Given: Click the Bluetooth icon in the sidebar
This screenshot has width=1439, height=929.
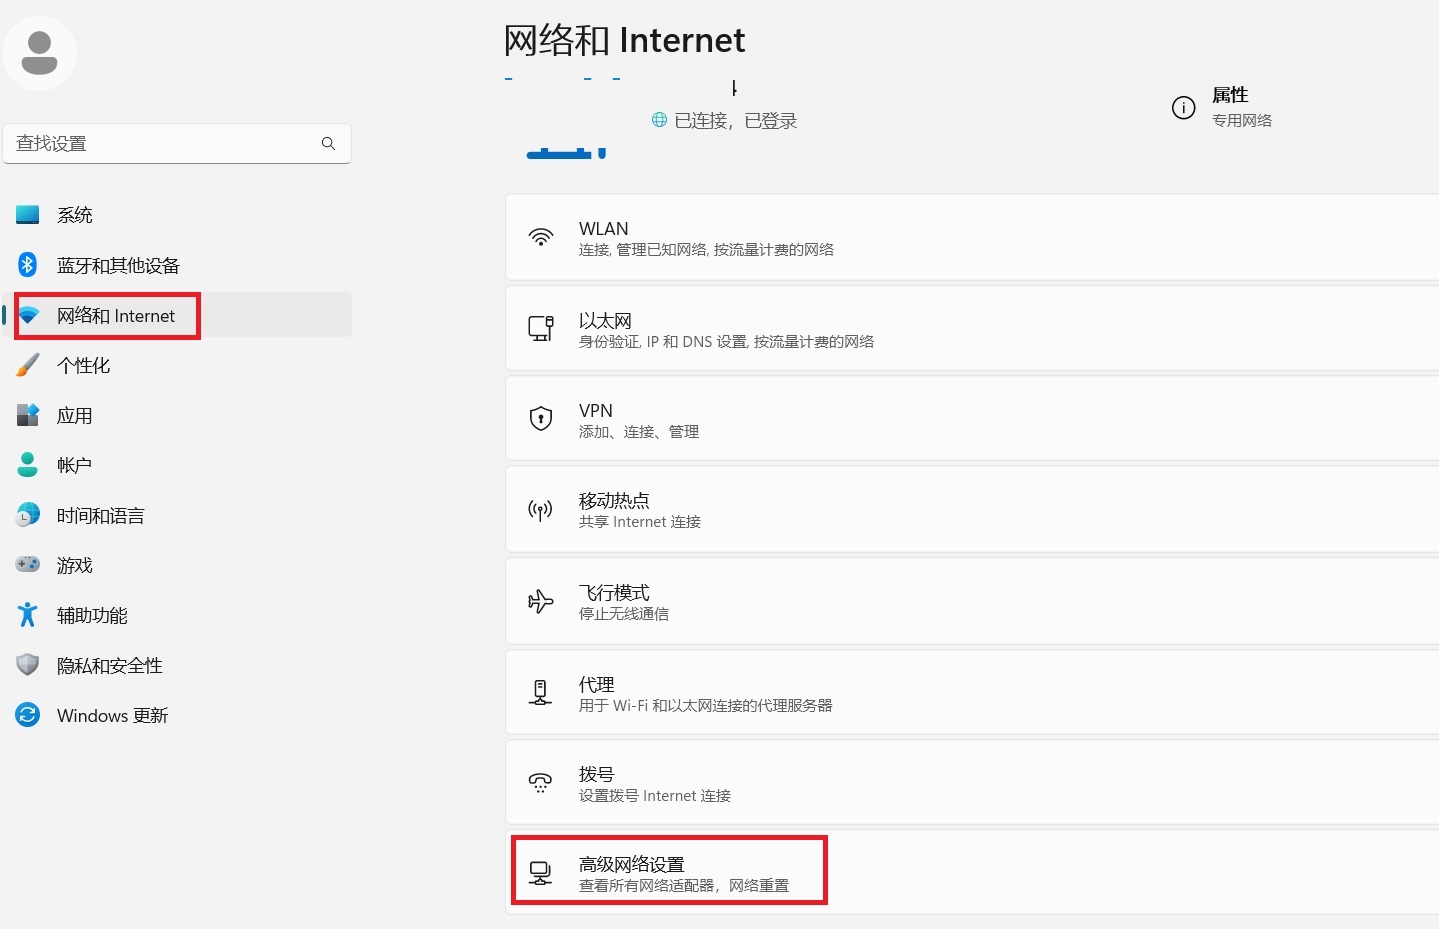Looking at the screenshot, I should click(x=27, y=264).
